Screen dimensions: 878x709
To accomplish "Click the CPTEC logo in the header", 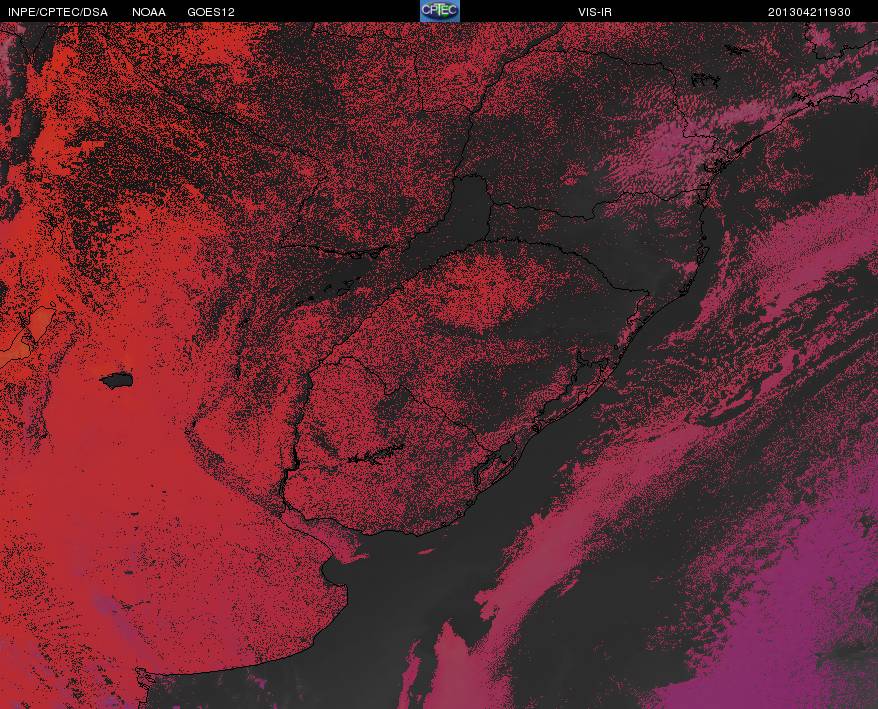I will (440, 11).
